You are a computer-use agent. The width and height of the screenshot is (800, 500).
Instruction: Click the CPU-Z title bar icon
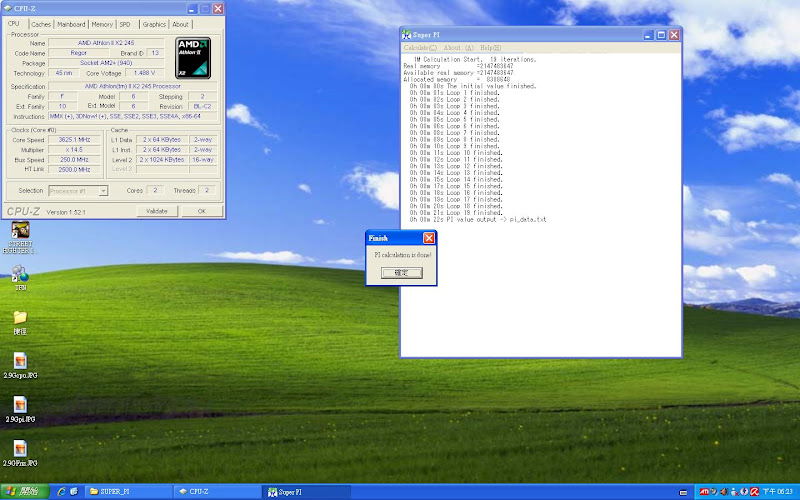[x=8, y=9]
